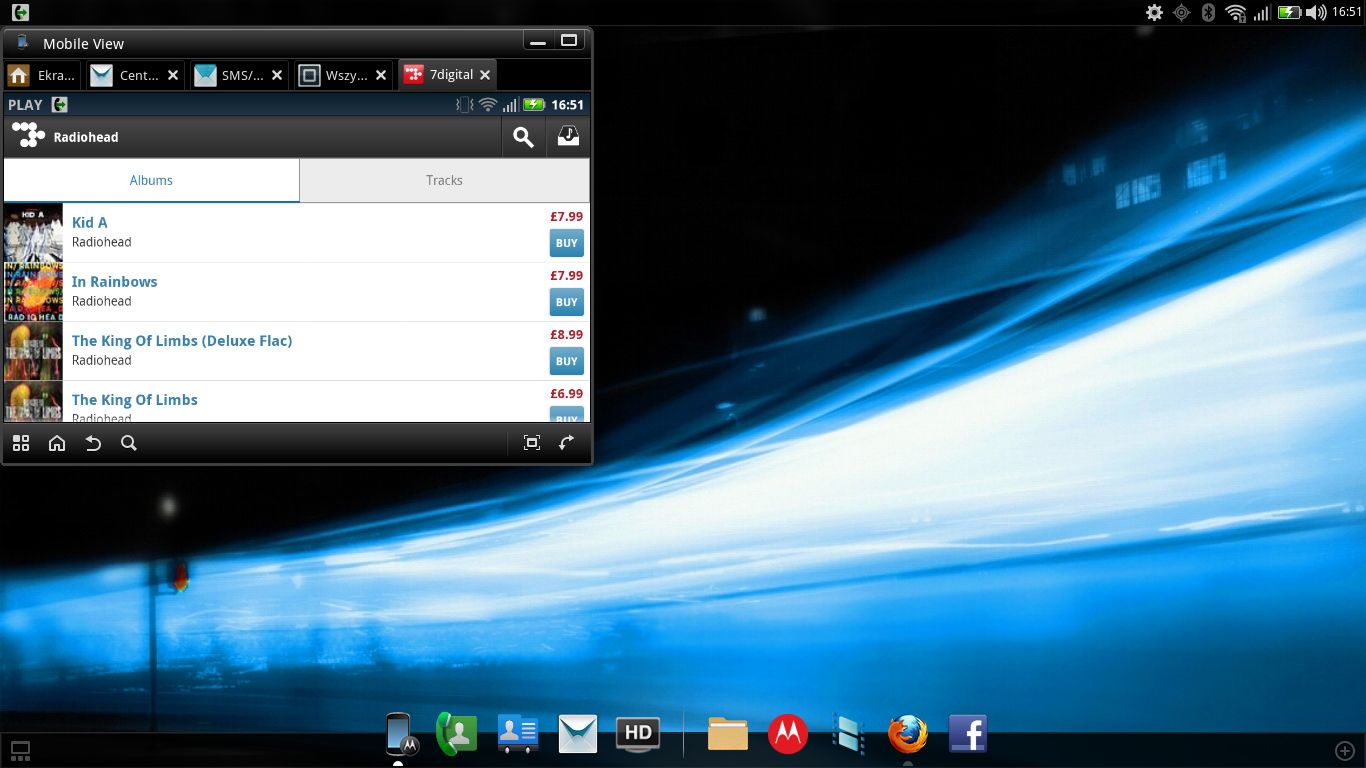Close the Wszy... tab
The height and width of the screenshot is (768, 1366).
[381, 75]
